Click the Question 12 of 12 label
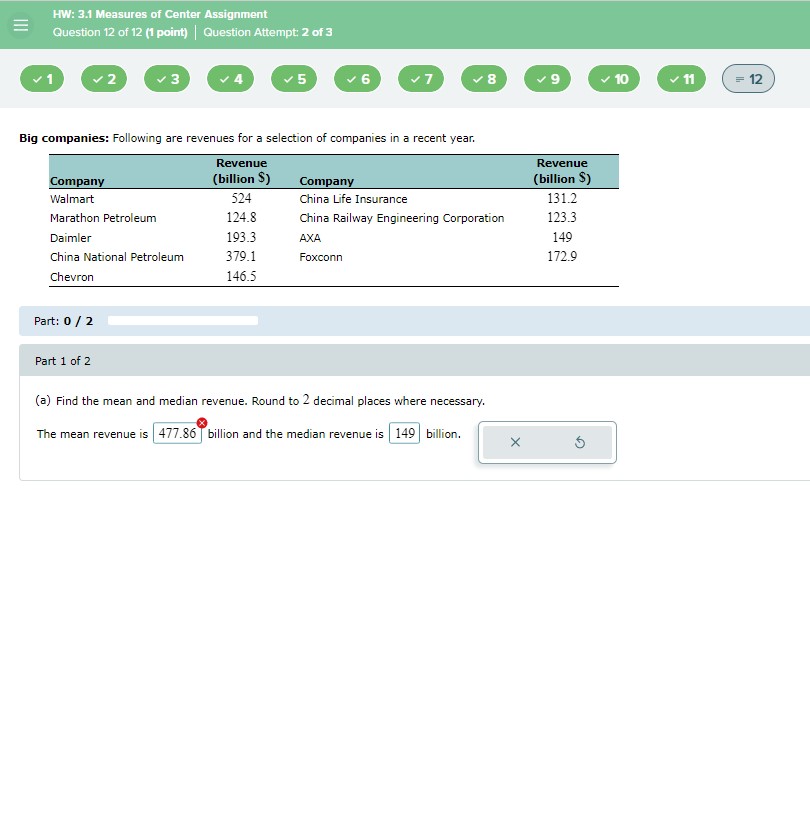810x824 pixels. [120, 32]
